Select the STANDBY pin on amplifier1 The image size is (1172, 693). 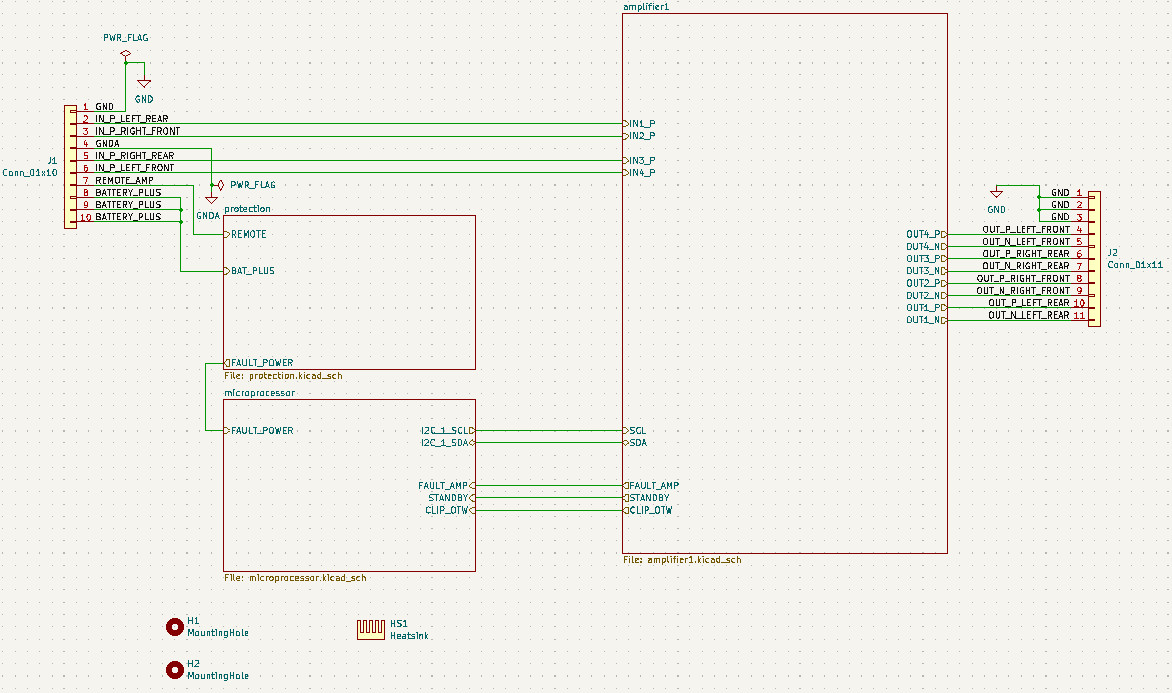click(647, 498)
